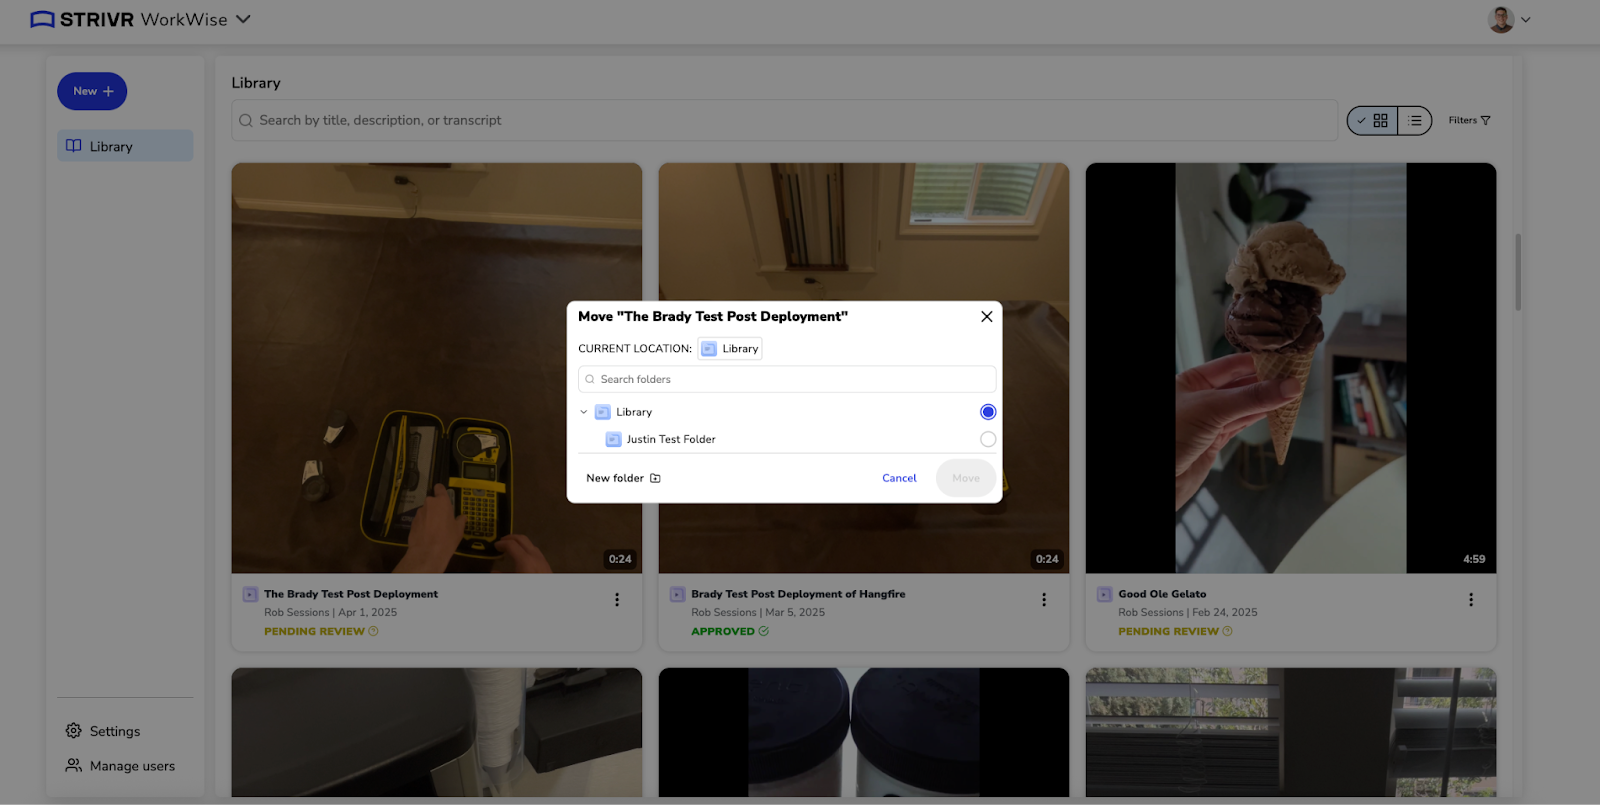
Task: Click the Move button
Action: point(966,478)
